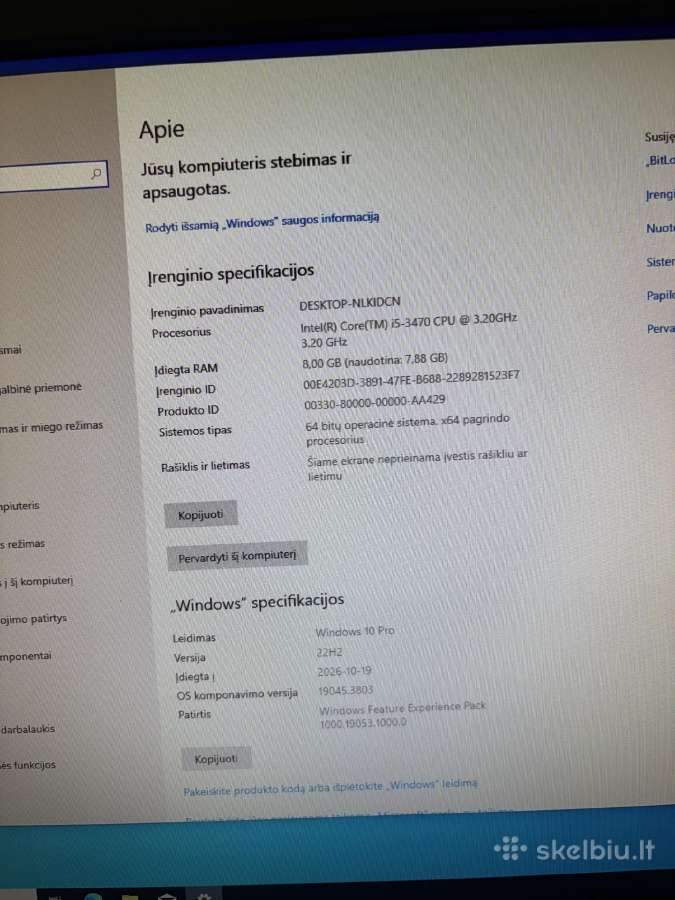The image size is (675, 900).
Task: Select sidebar item ending in 'į šį kompiuterį'
Action: 37,581
